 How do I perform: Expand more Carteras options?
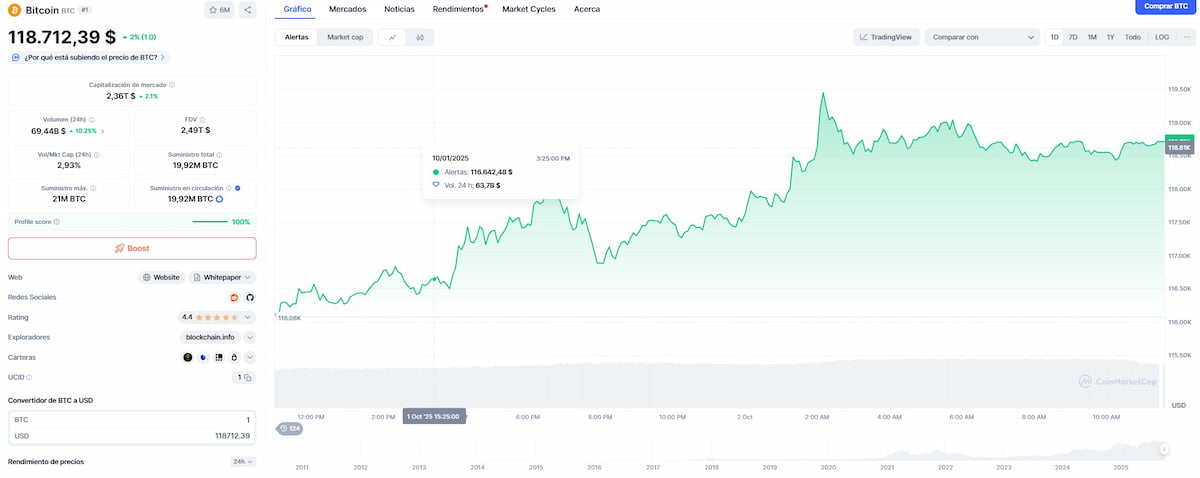(x=250, y=357)
